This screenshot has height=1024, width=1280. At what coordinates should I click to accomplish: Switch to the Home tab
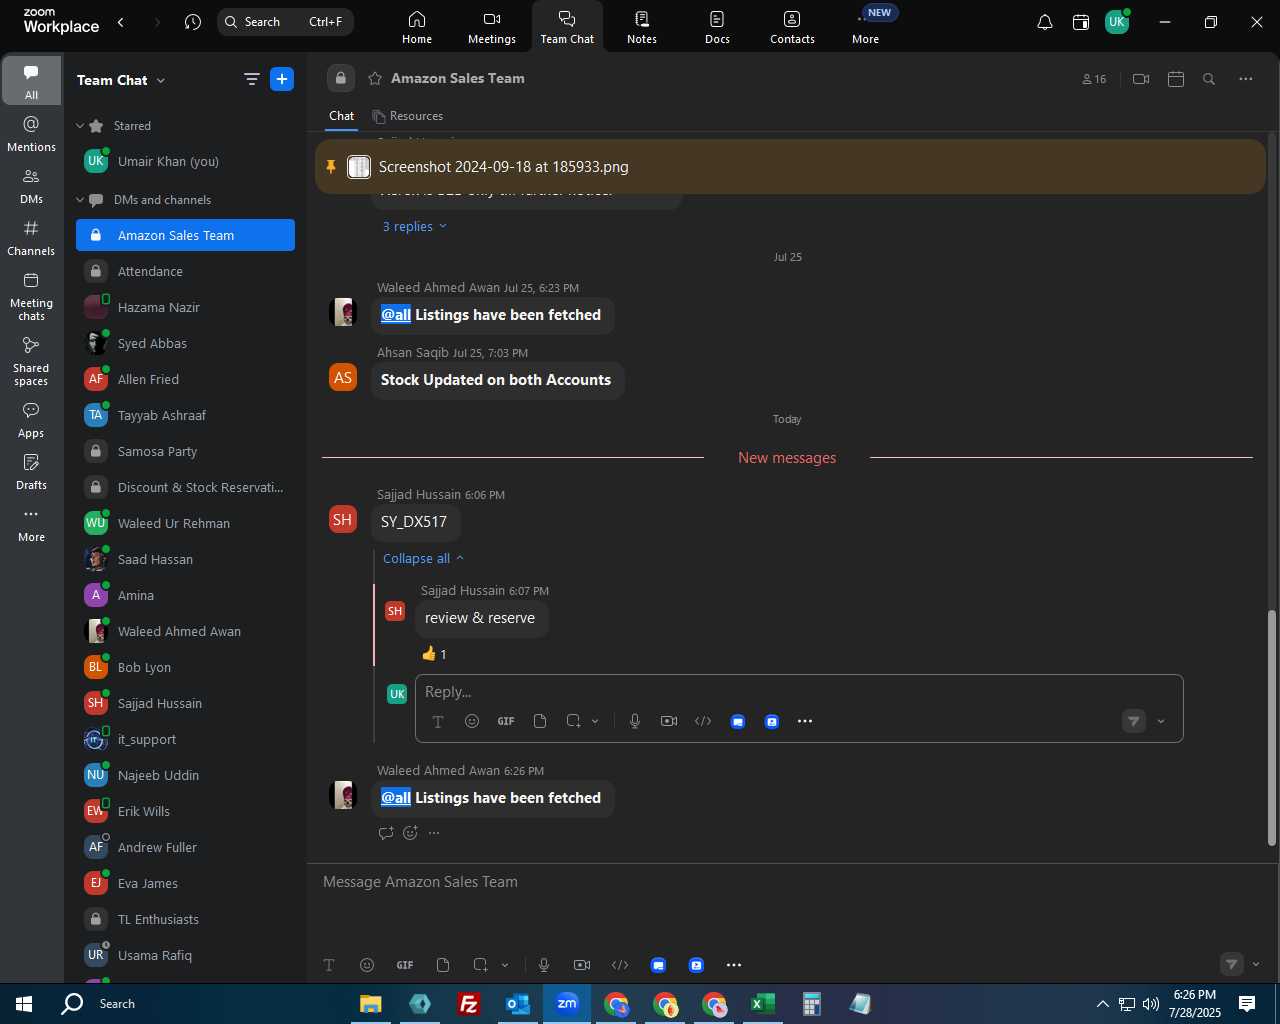[x=417, y=27]
